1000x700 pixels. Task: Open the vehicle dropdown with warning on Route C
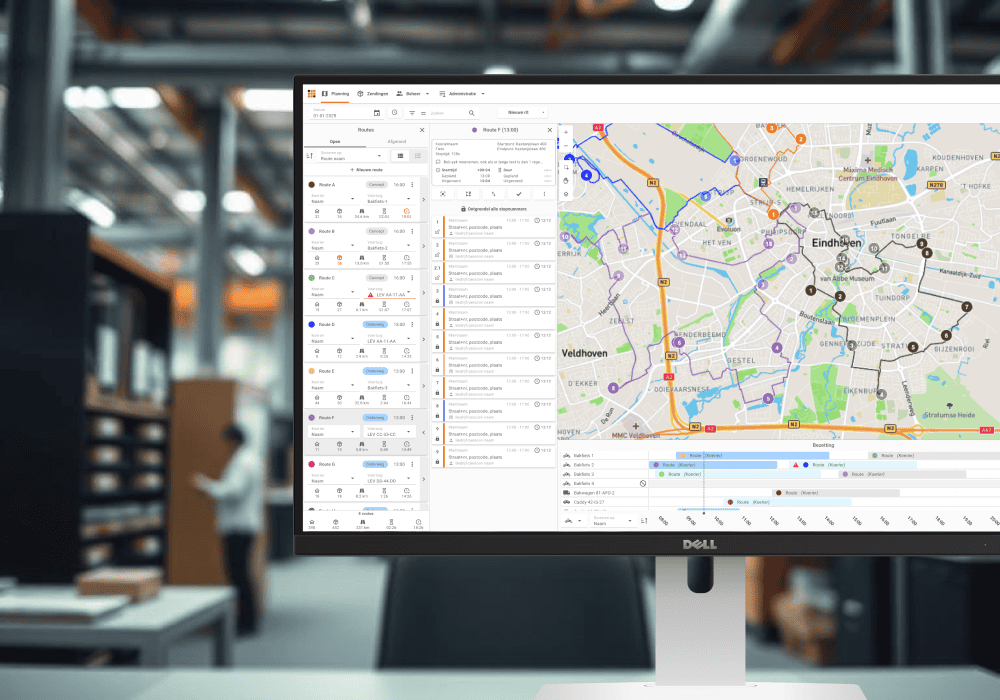pyautogui.click(x=389, y=293)
